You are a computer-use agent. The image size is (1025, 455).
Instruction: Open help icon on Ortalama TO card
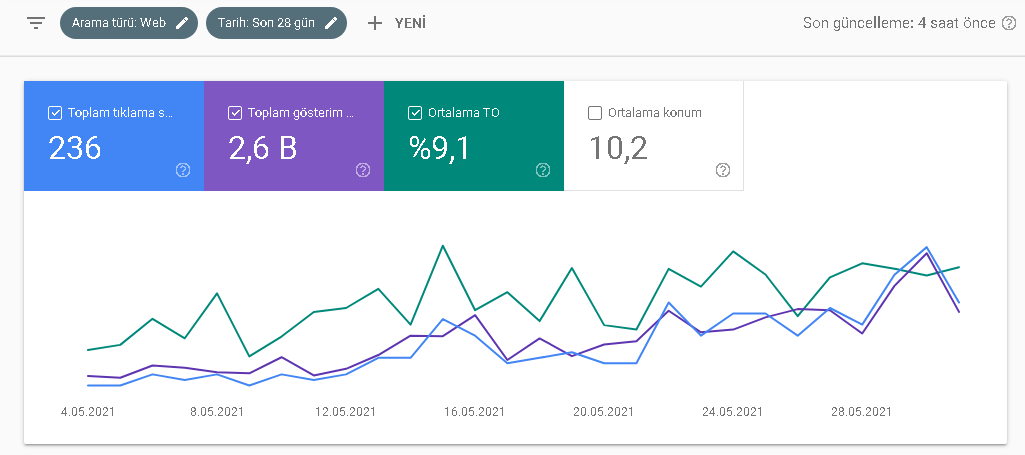click(543, 170)
